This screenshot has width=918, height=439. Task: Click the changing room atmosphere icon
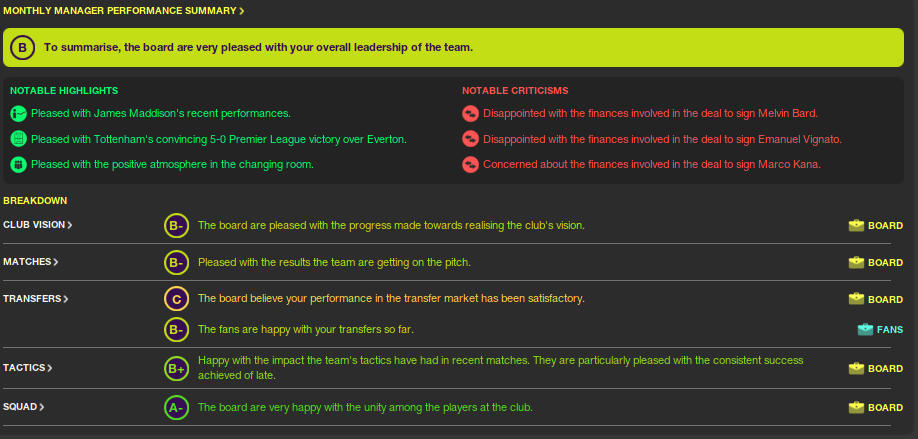(x=18, y=163)
